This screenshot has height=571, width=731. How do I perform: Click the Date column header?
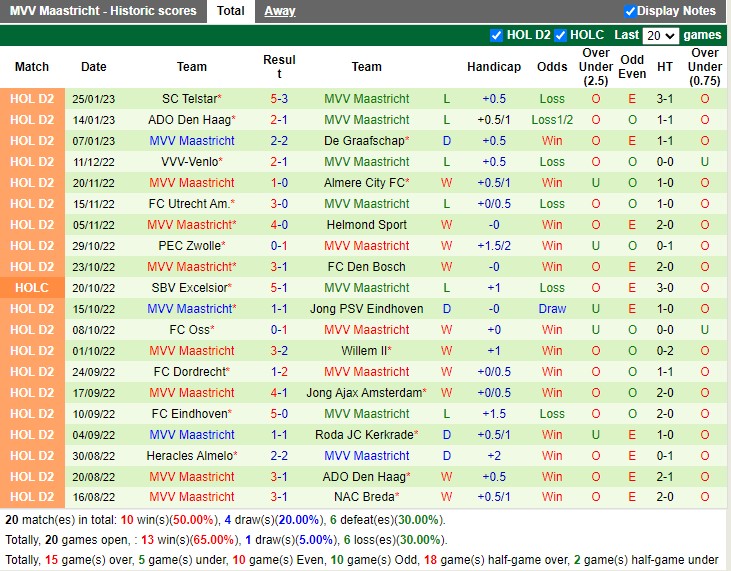(x=94, y=67)
